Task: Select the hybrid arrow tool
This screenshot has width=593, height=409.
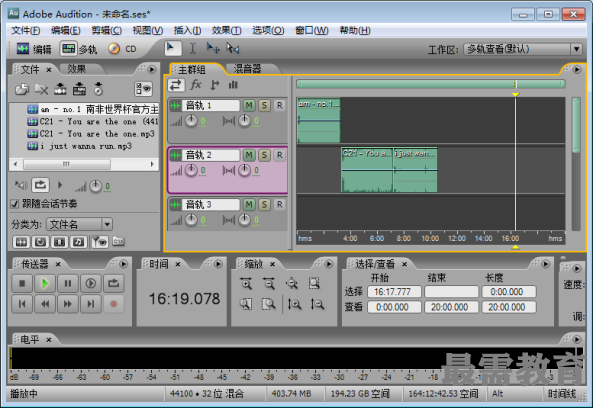Action: coord(173,48)
